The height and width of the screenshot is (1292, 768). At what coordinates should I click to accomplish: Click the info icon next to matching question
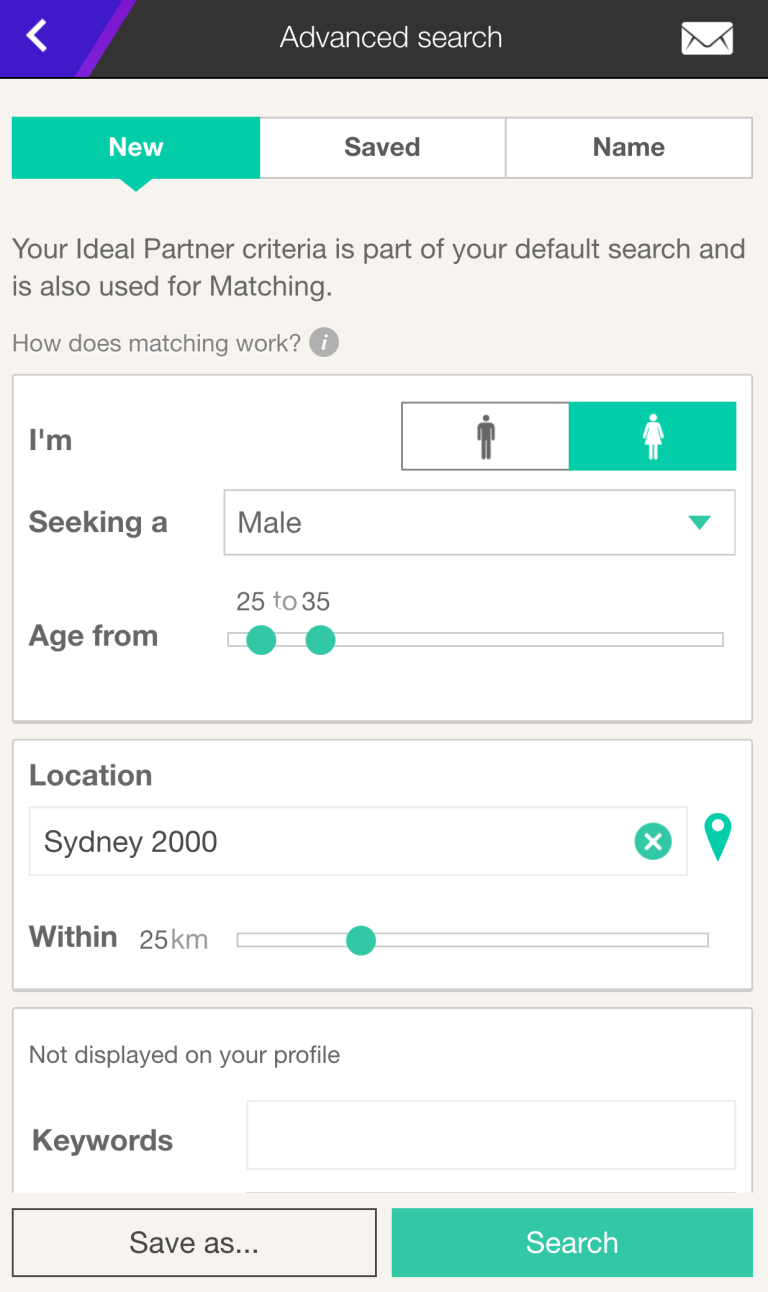(322, 342)
